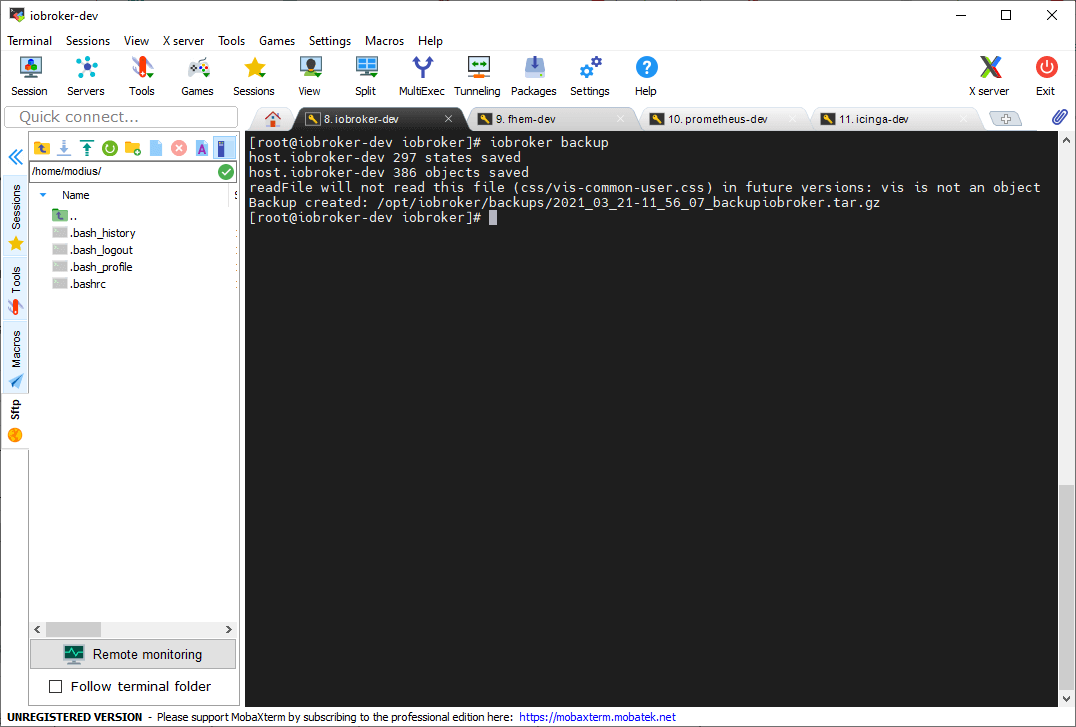Open the Settings menu in menu bar

[329, 41]
